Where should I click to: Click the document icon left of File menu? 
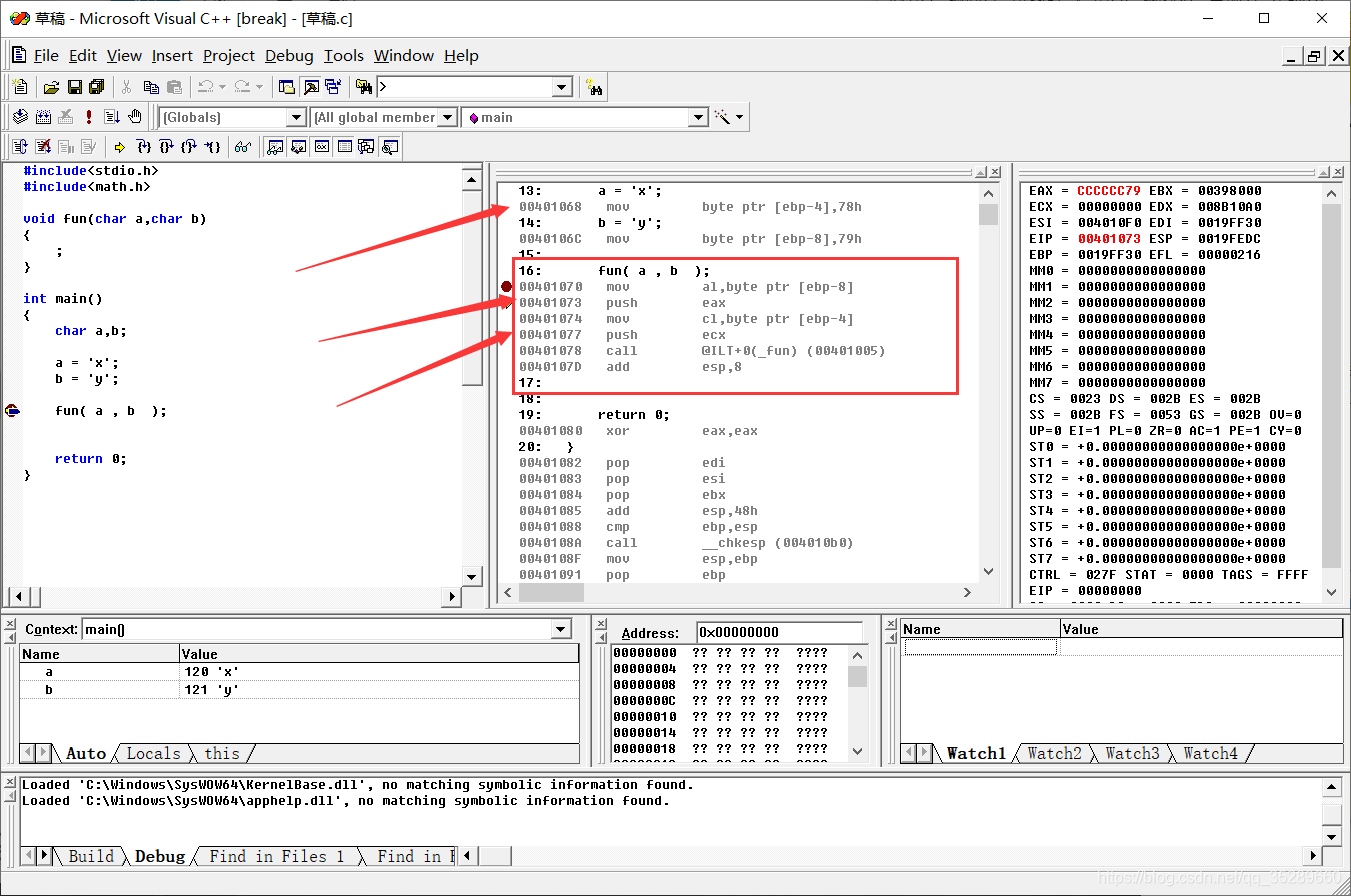tap(18, 55)
